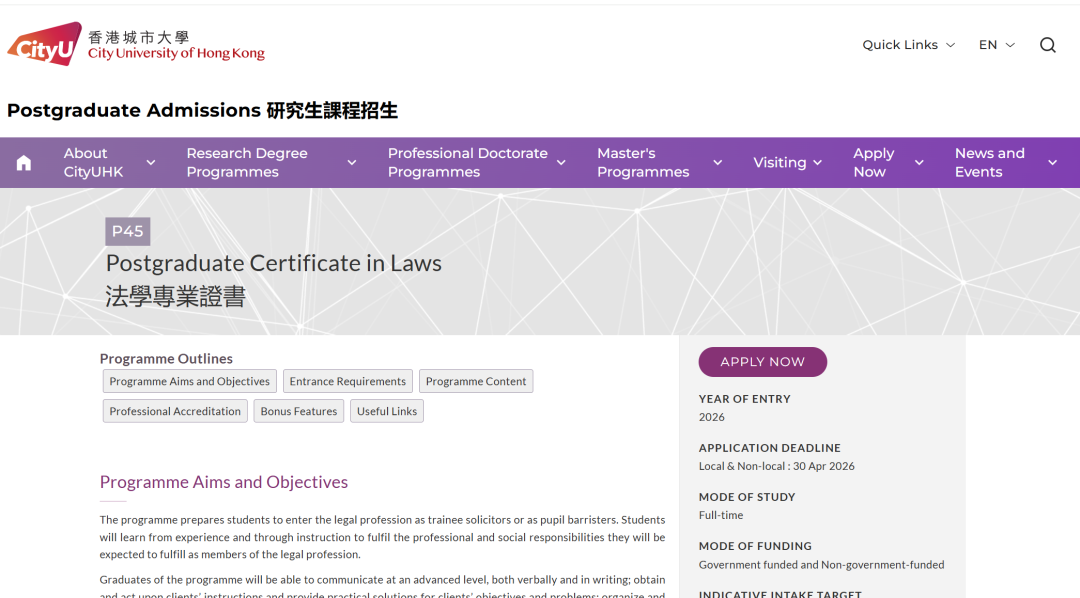Open the Bonus Features section
Image resolution: width=1080 pixels, height=598 pixels.
pos(299,411)
